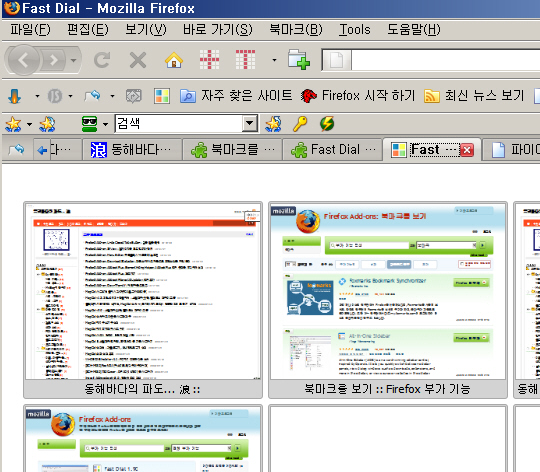Image resolution: width=540 pixels, height=472 pixels.
Task: Open the 바로 가기(S) menu
Action: [218, 30]
